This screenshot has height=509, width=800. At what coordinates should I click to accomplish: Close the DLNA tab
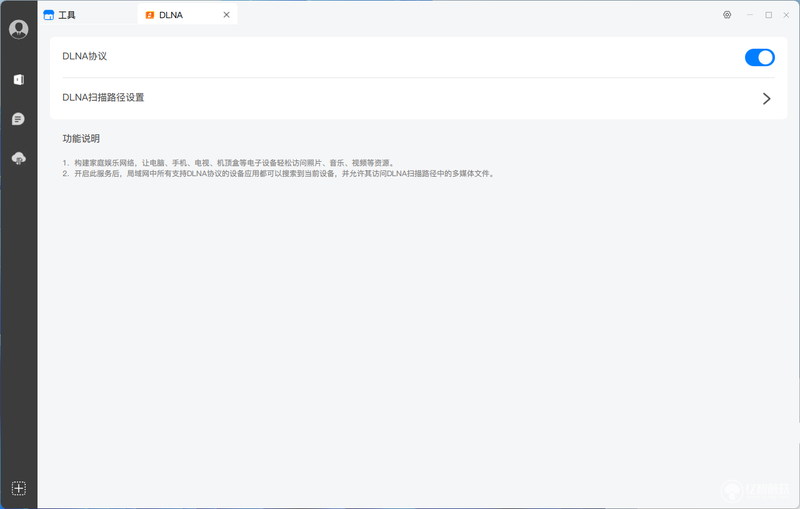(x=227, y=15)
